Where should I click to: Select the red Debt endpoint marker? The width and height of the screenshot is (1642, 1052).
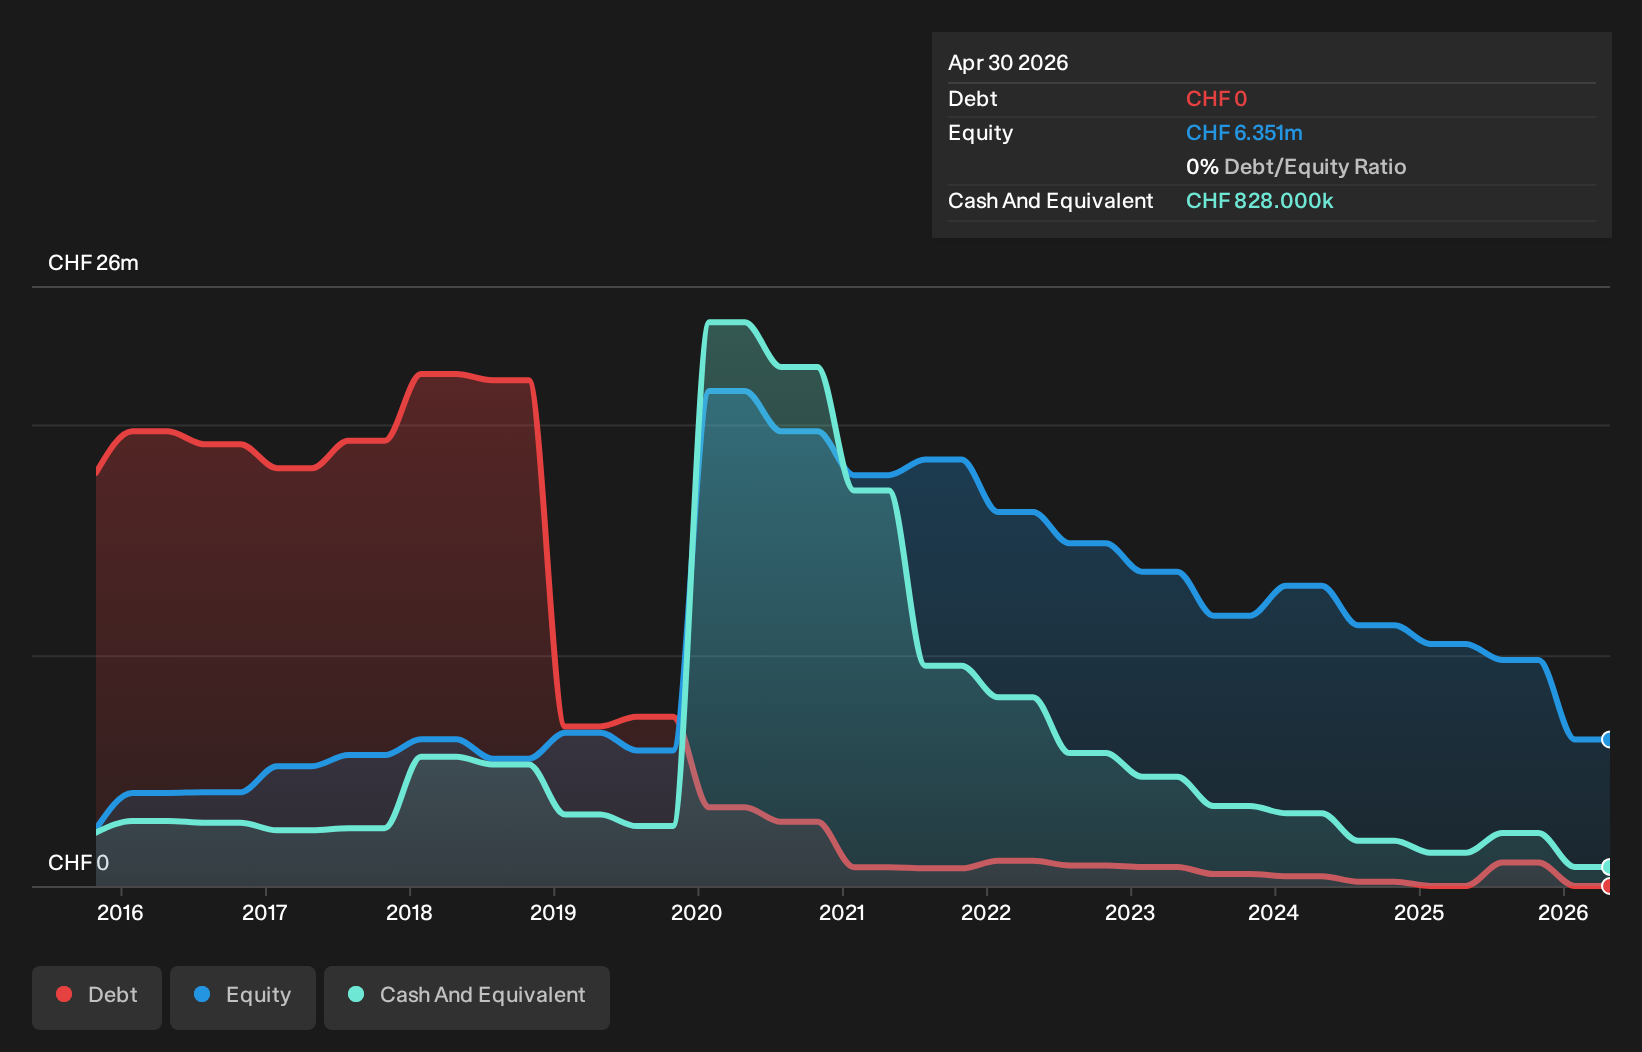(1607, 886)
